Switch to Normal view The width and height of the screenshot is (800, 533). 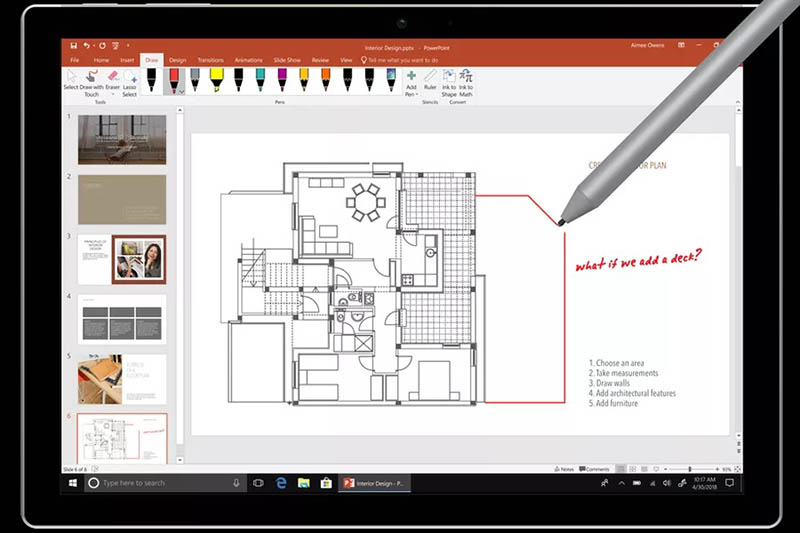(x=621, y=469)
